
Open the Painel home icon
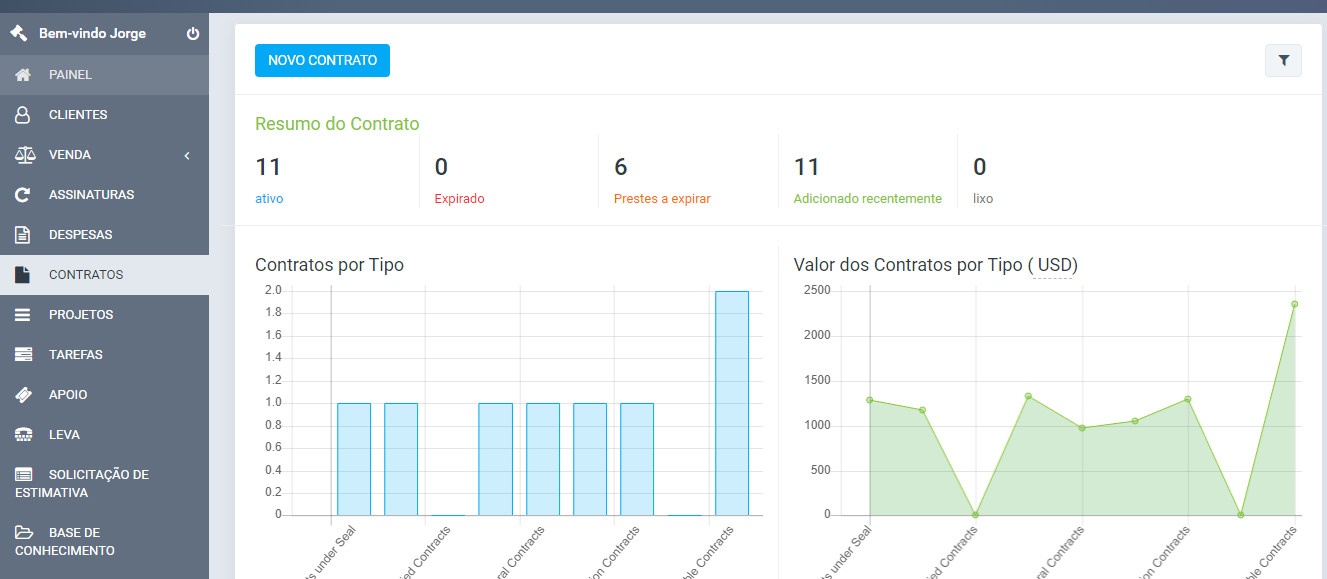[22, 74]
